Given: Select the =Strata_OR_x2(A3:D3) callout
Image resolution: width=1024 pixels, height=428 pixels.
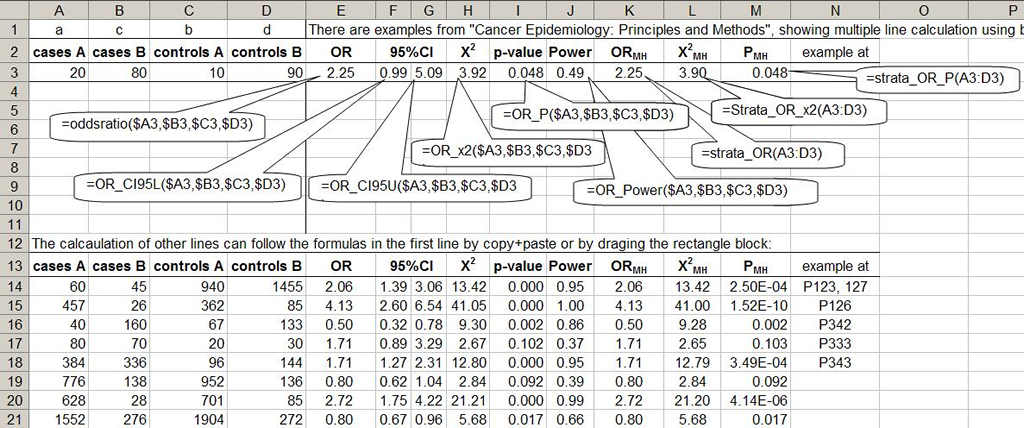Looking at the screenshot, I should tap(796, 111).
